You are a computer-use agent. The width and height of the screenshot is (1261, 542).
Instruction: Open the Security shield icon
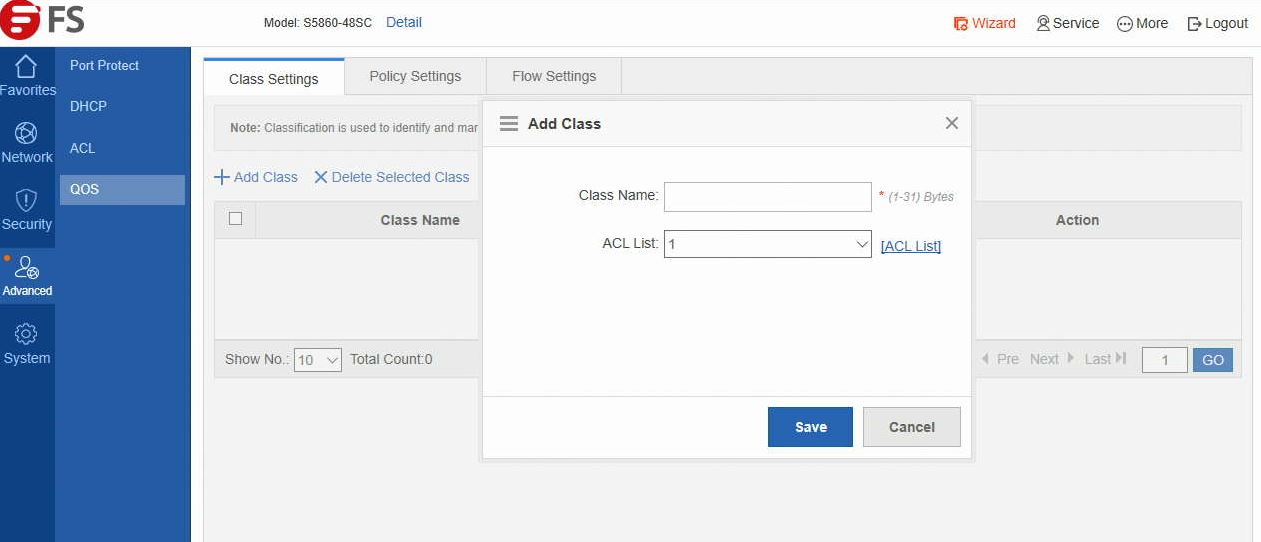coord(27,201)
